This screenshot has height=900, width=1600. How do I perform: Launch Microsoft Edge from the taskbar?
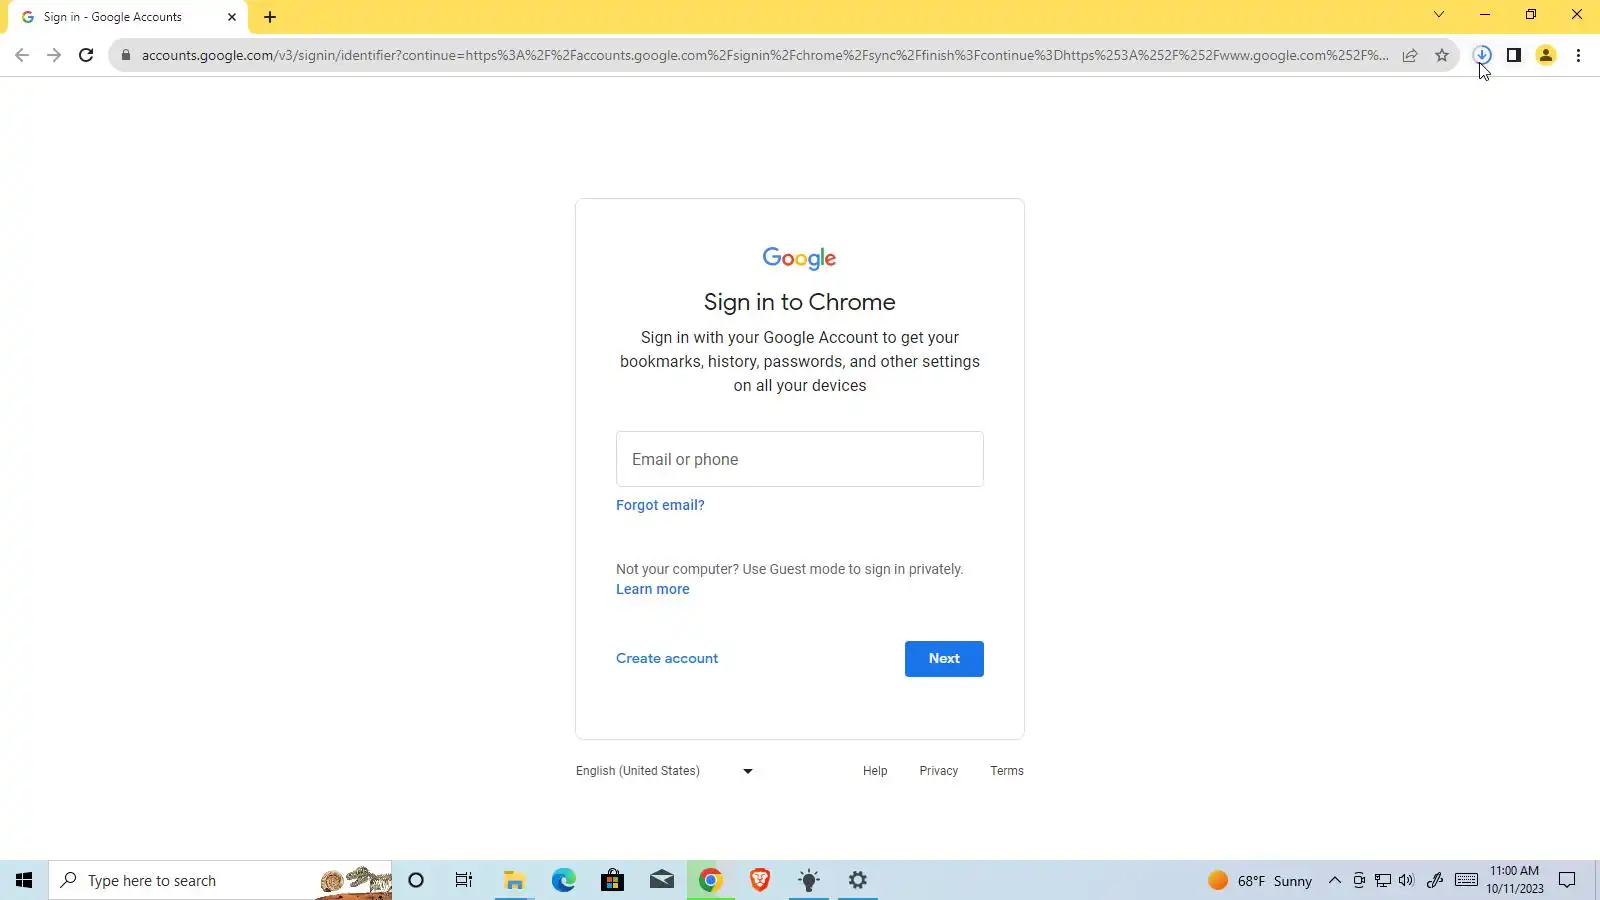[x=564, y=880]
